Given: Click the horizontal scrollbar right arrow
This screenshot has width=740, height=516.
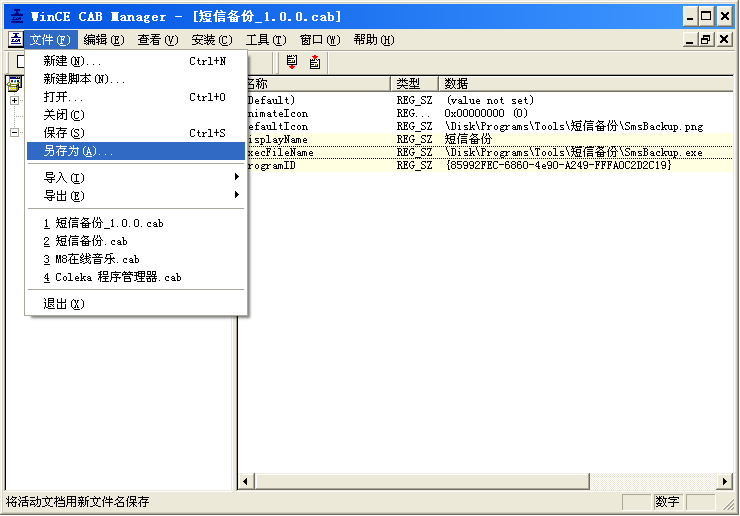Looking at the screenshot, I should point(724,482).
